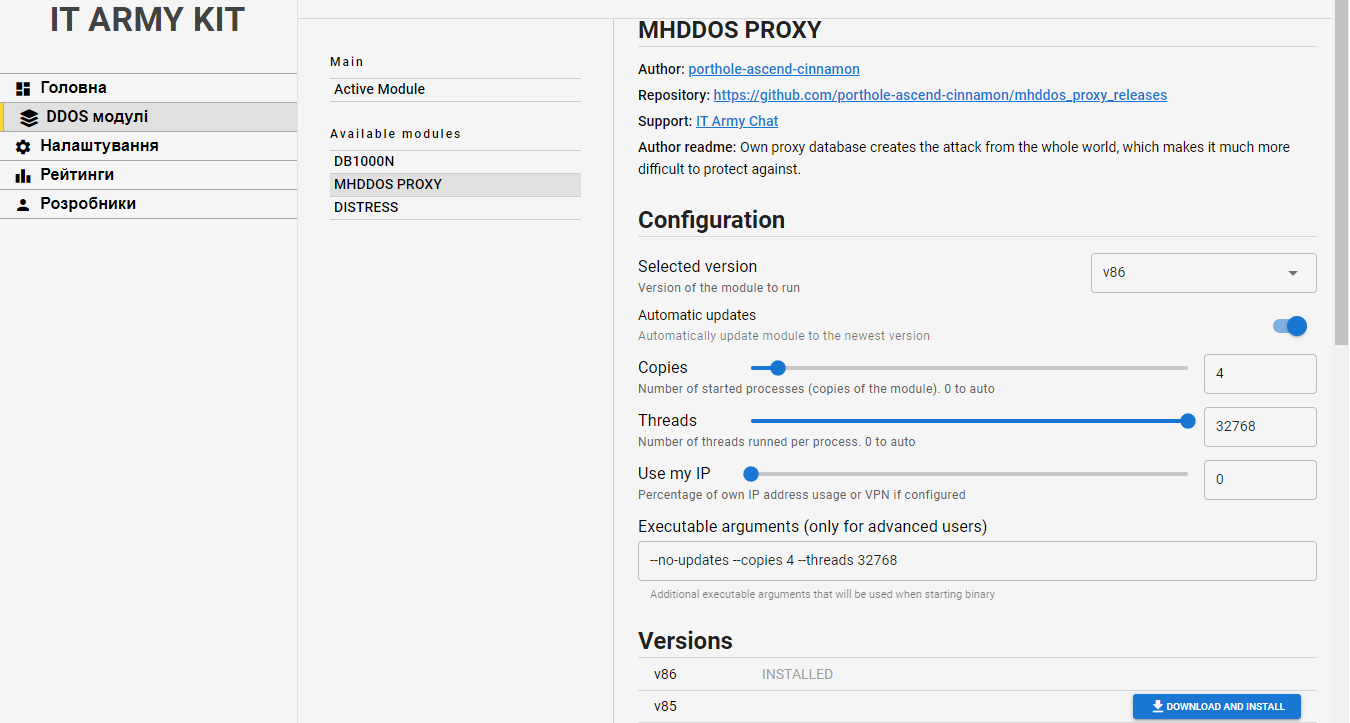
Task: Visit the IT Army Chat support link
Action: click(737, 121)
